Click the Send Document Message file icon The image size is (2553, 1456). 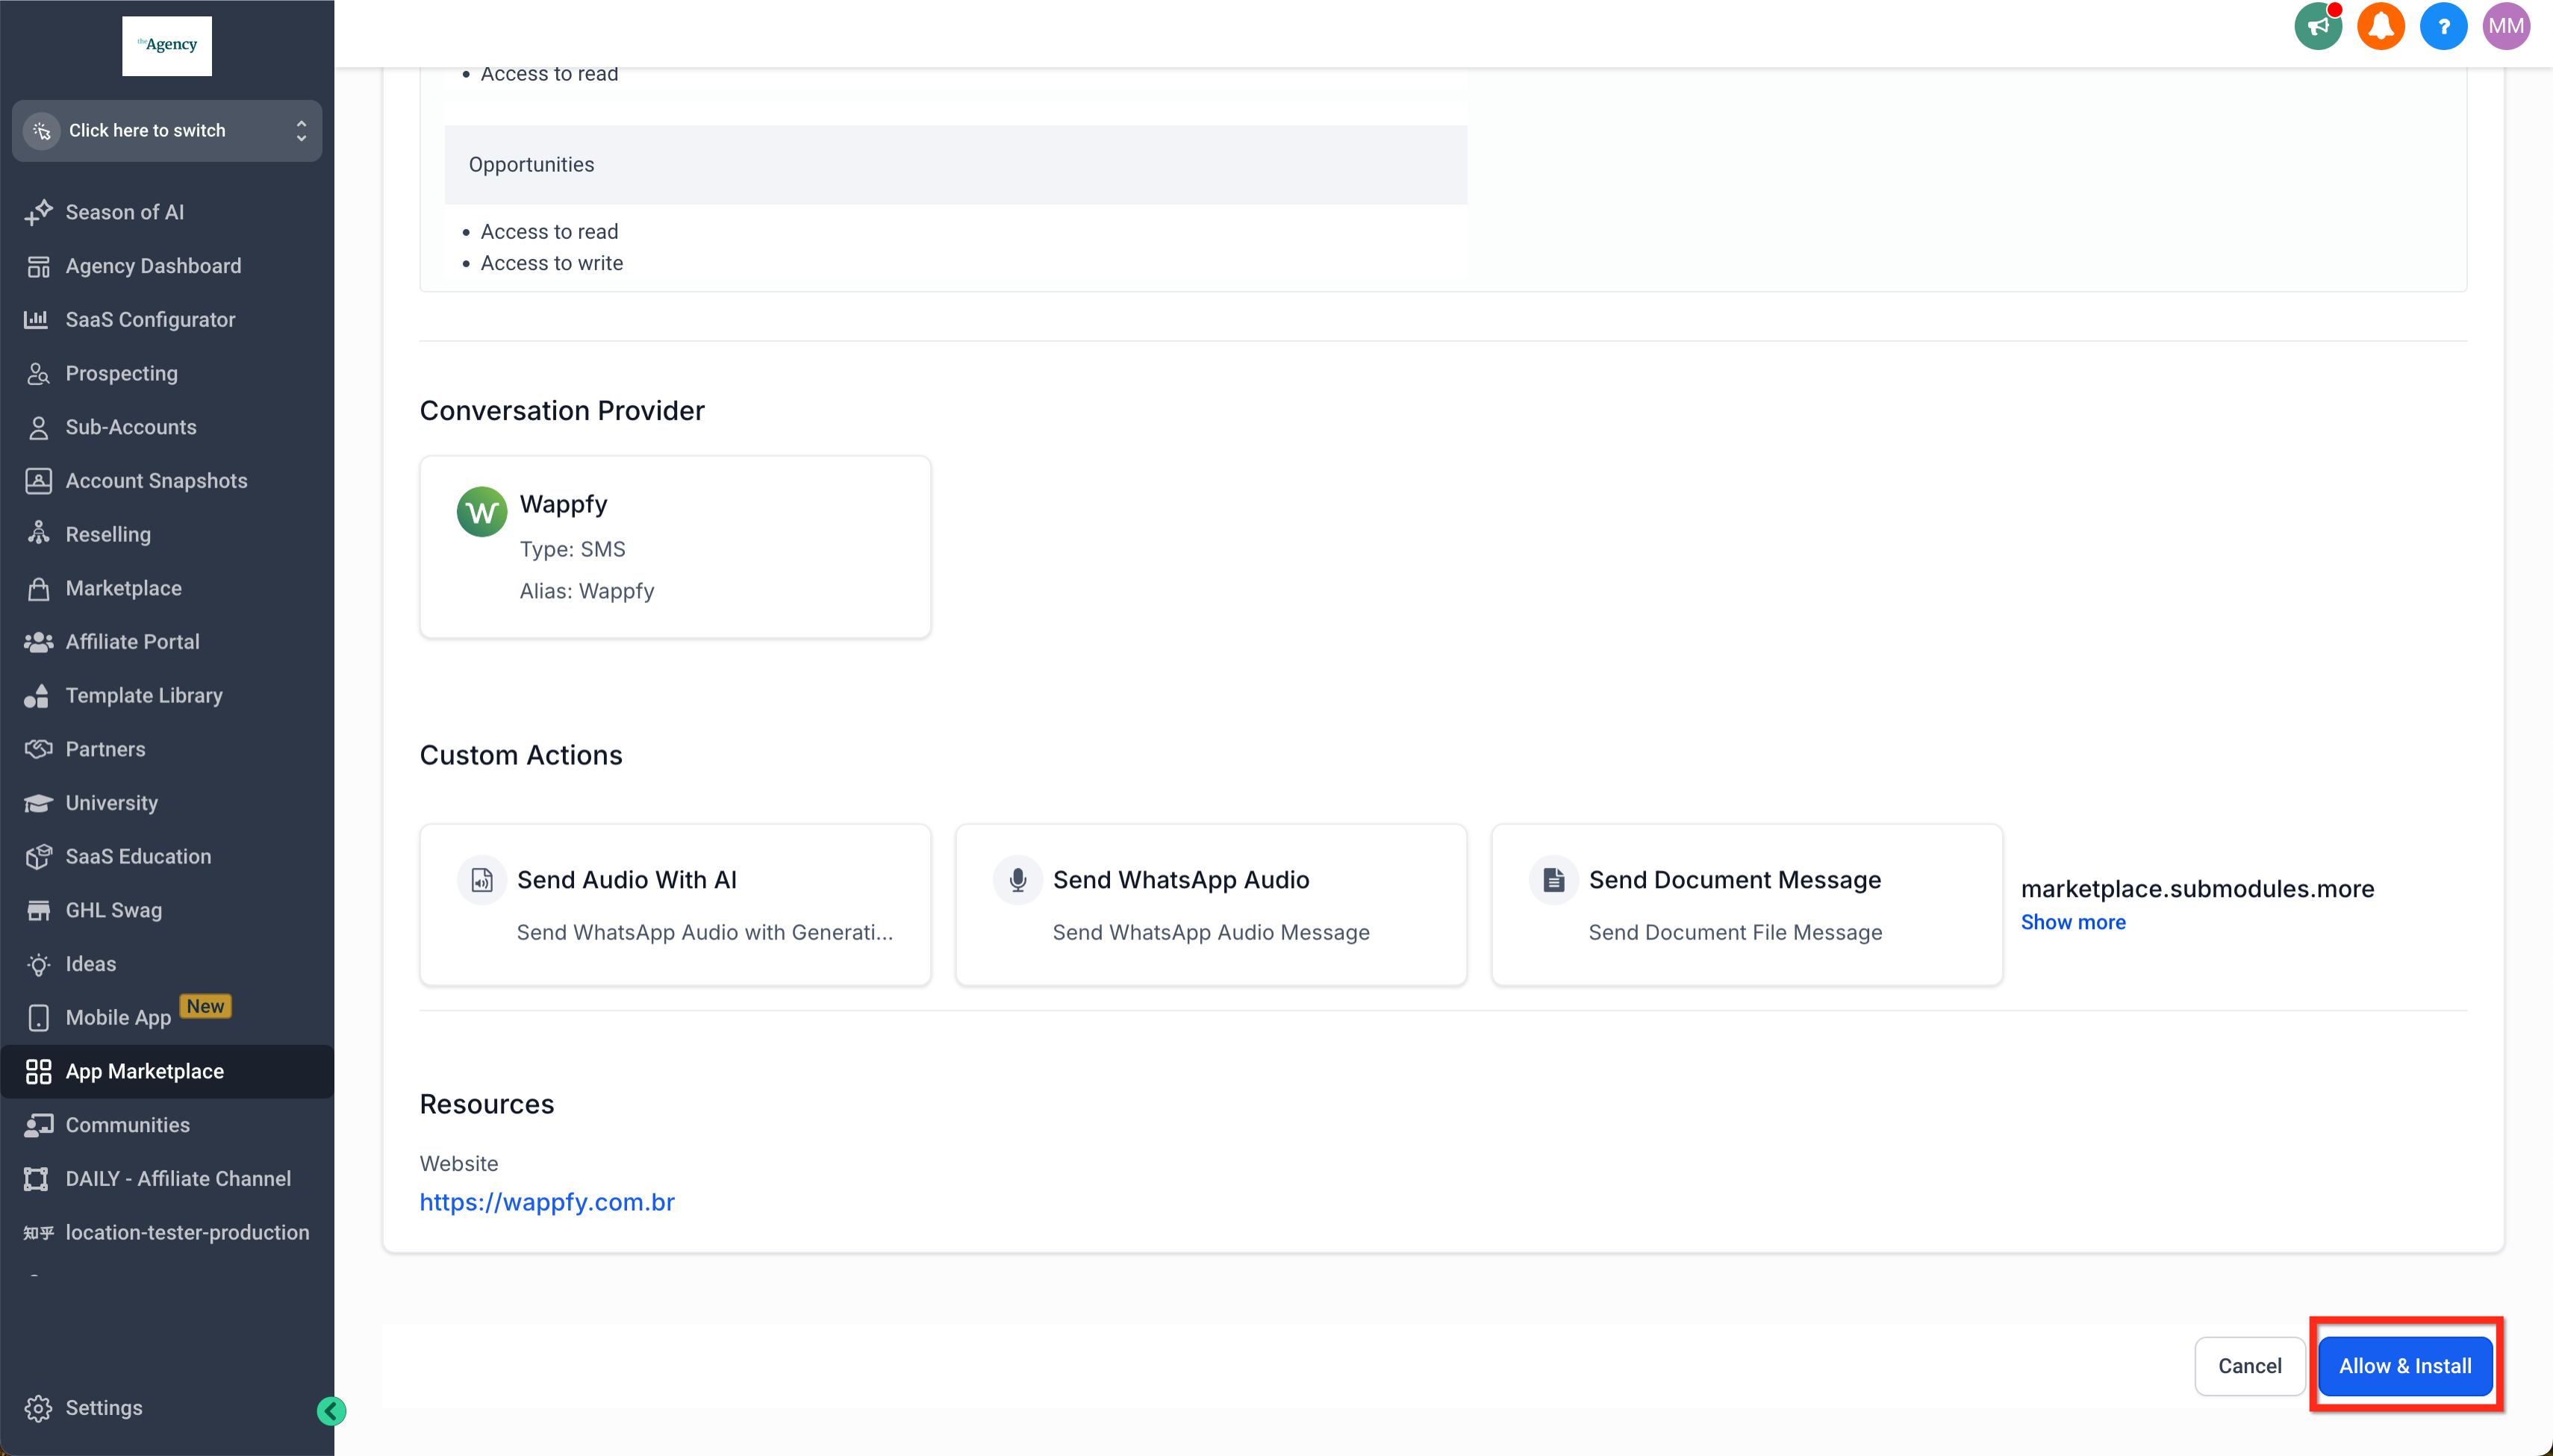[1553, 880]
